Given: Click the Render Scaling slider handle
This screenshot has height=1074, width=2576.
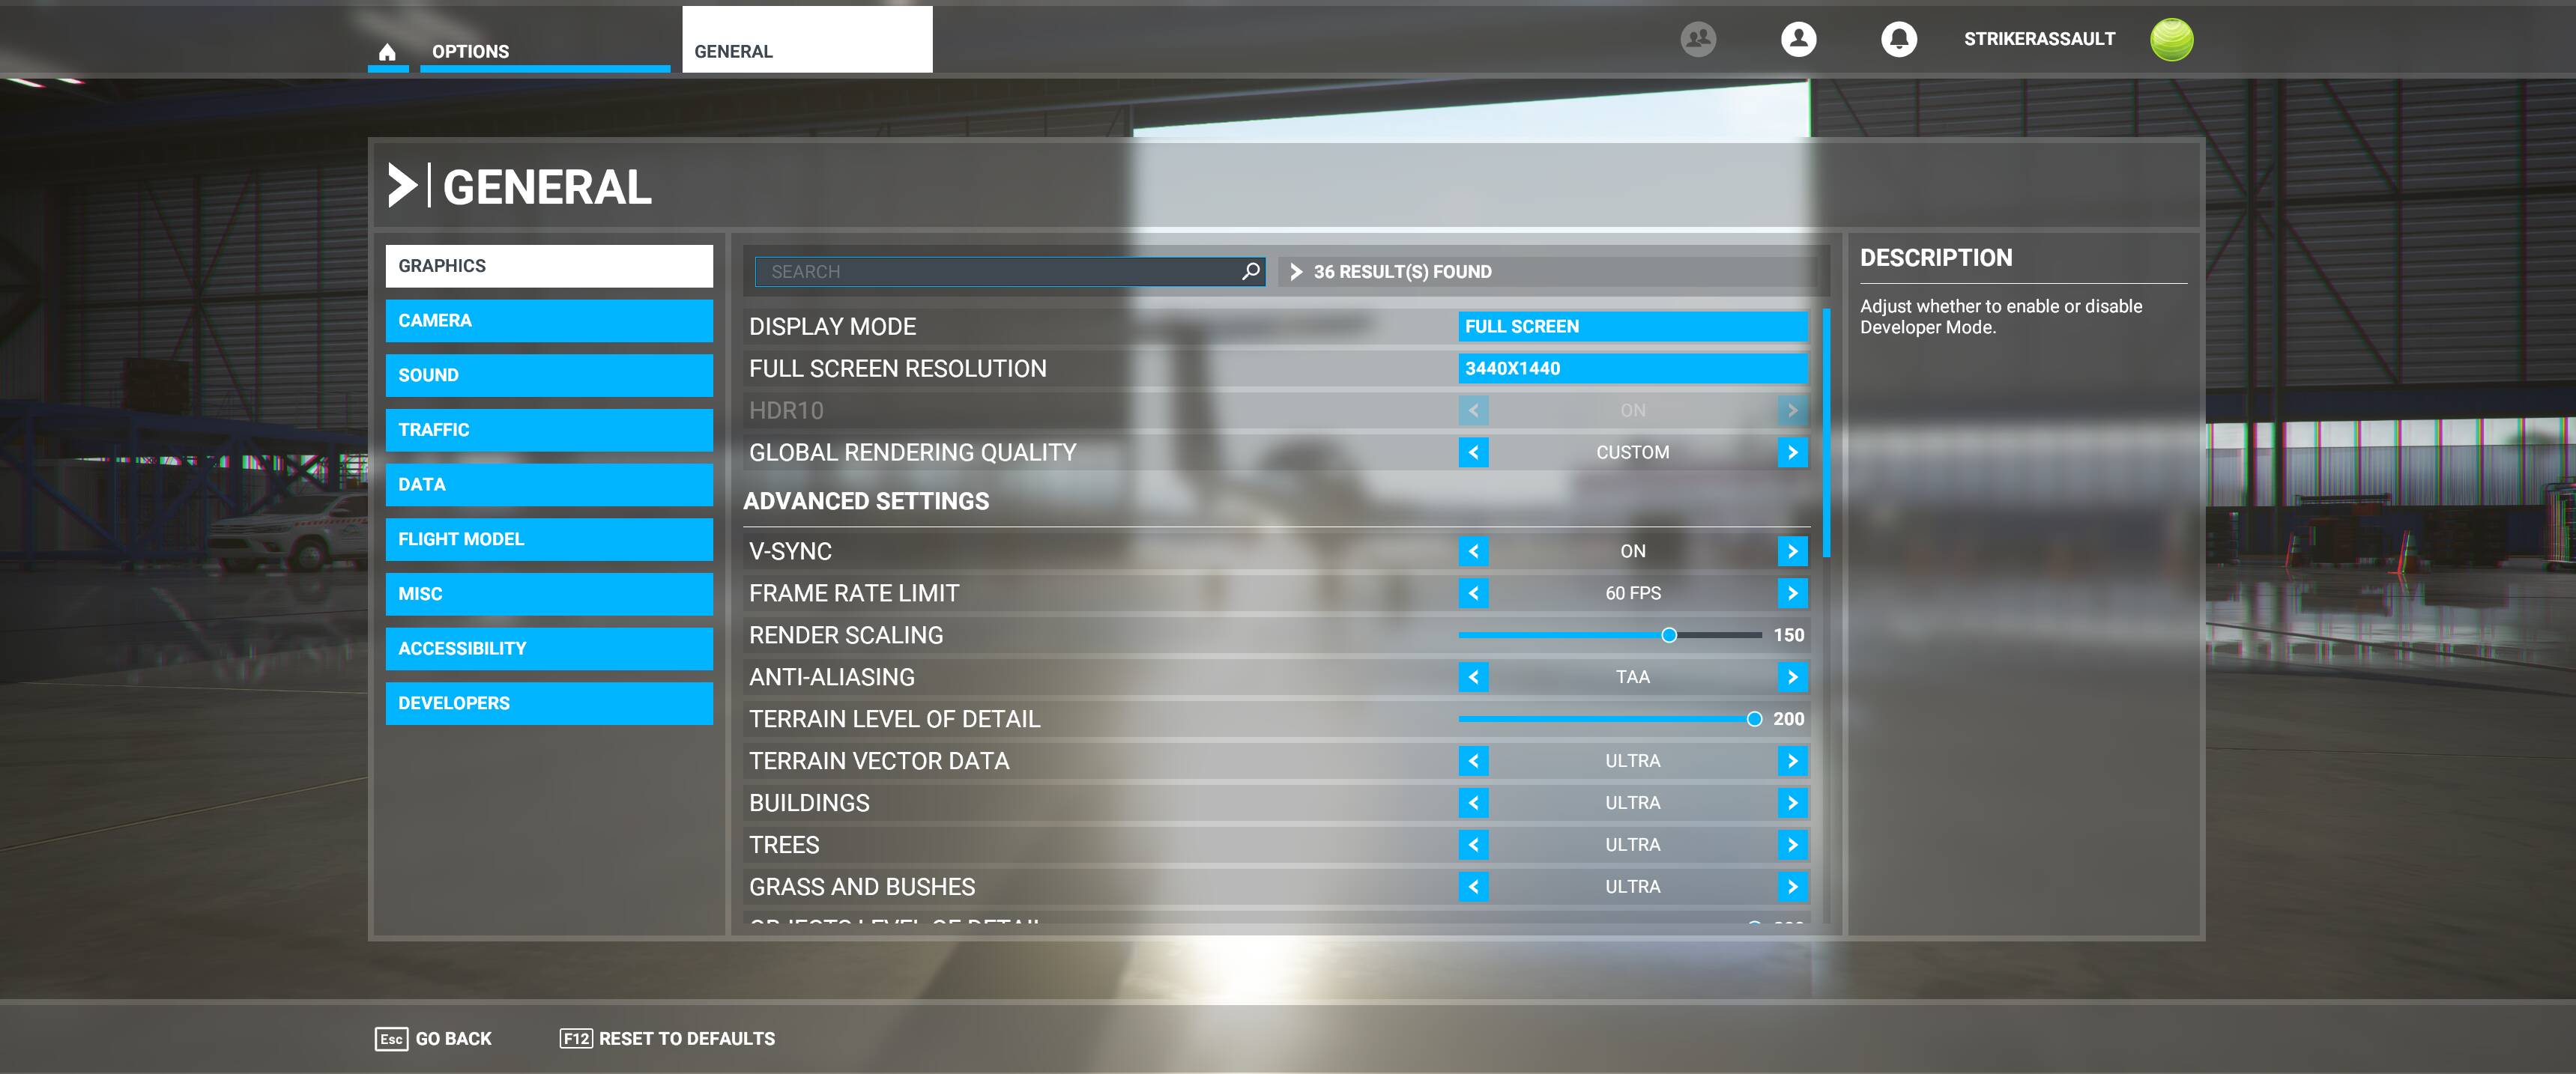Looking at the screenshot, I should point(1668,635).
